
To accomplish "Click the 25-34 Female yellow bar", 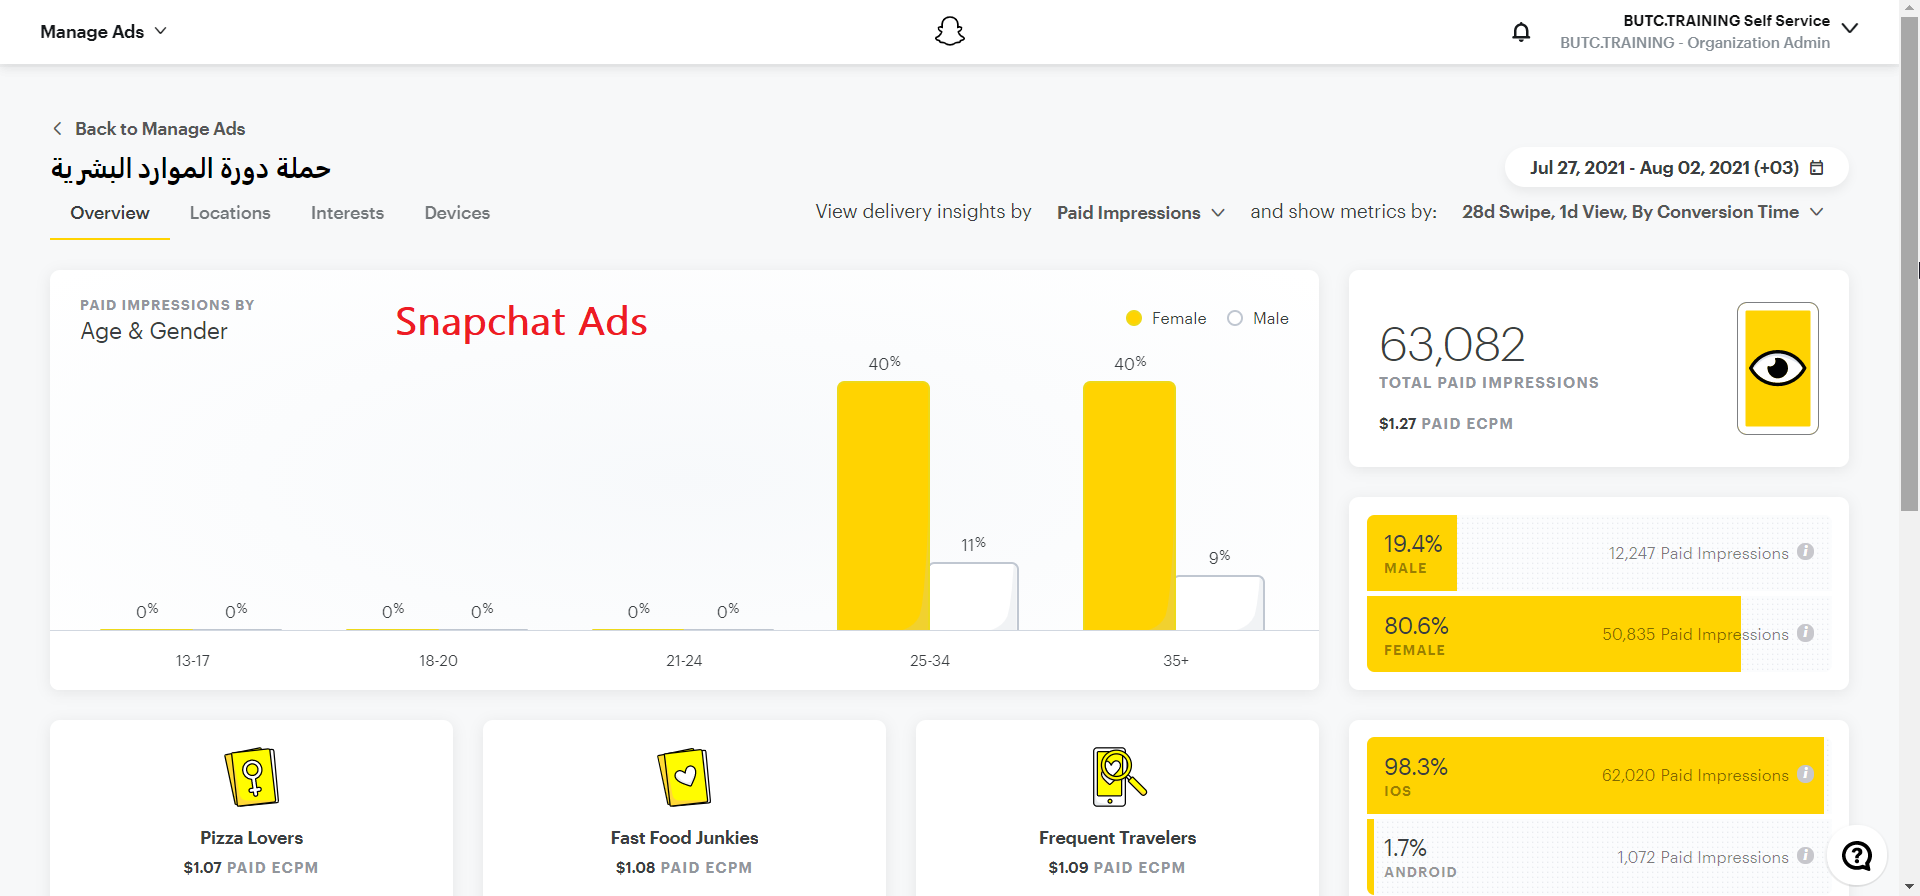I will (x=883, y=505).
